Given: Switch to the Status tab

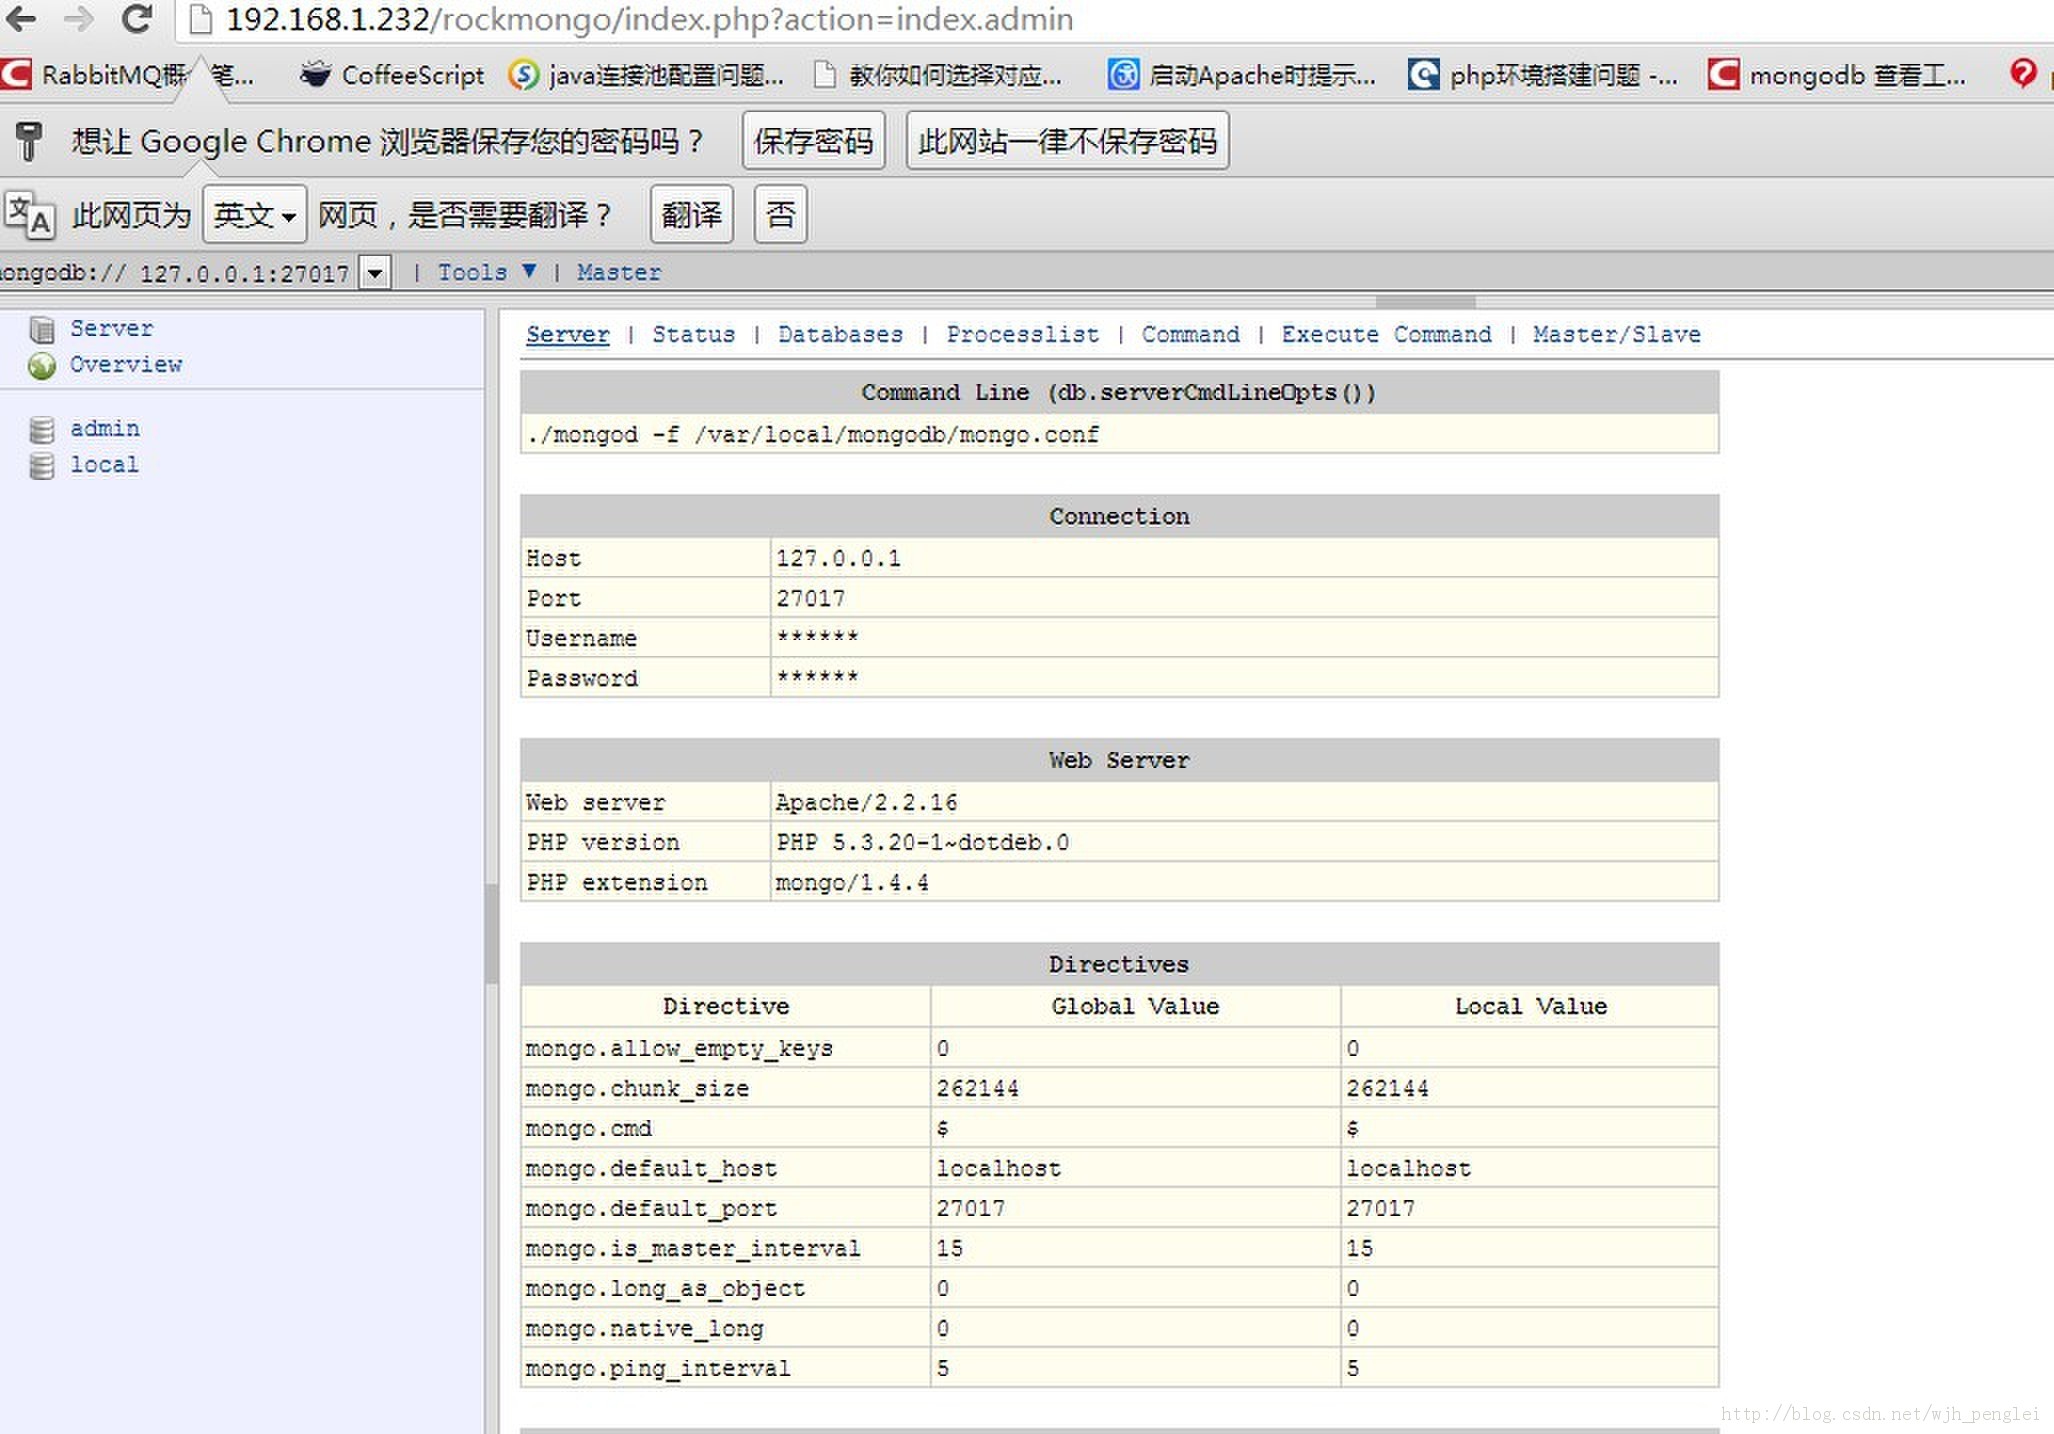Looking at the screenshot, I should coord(693,334).
